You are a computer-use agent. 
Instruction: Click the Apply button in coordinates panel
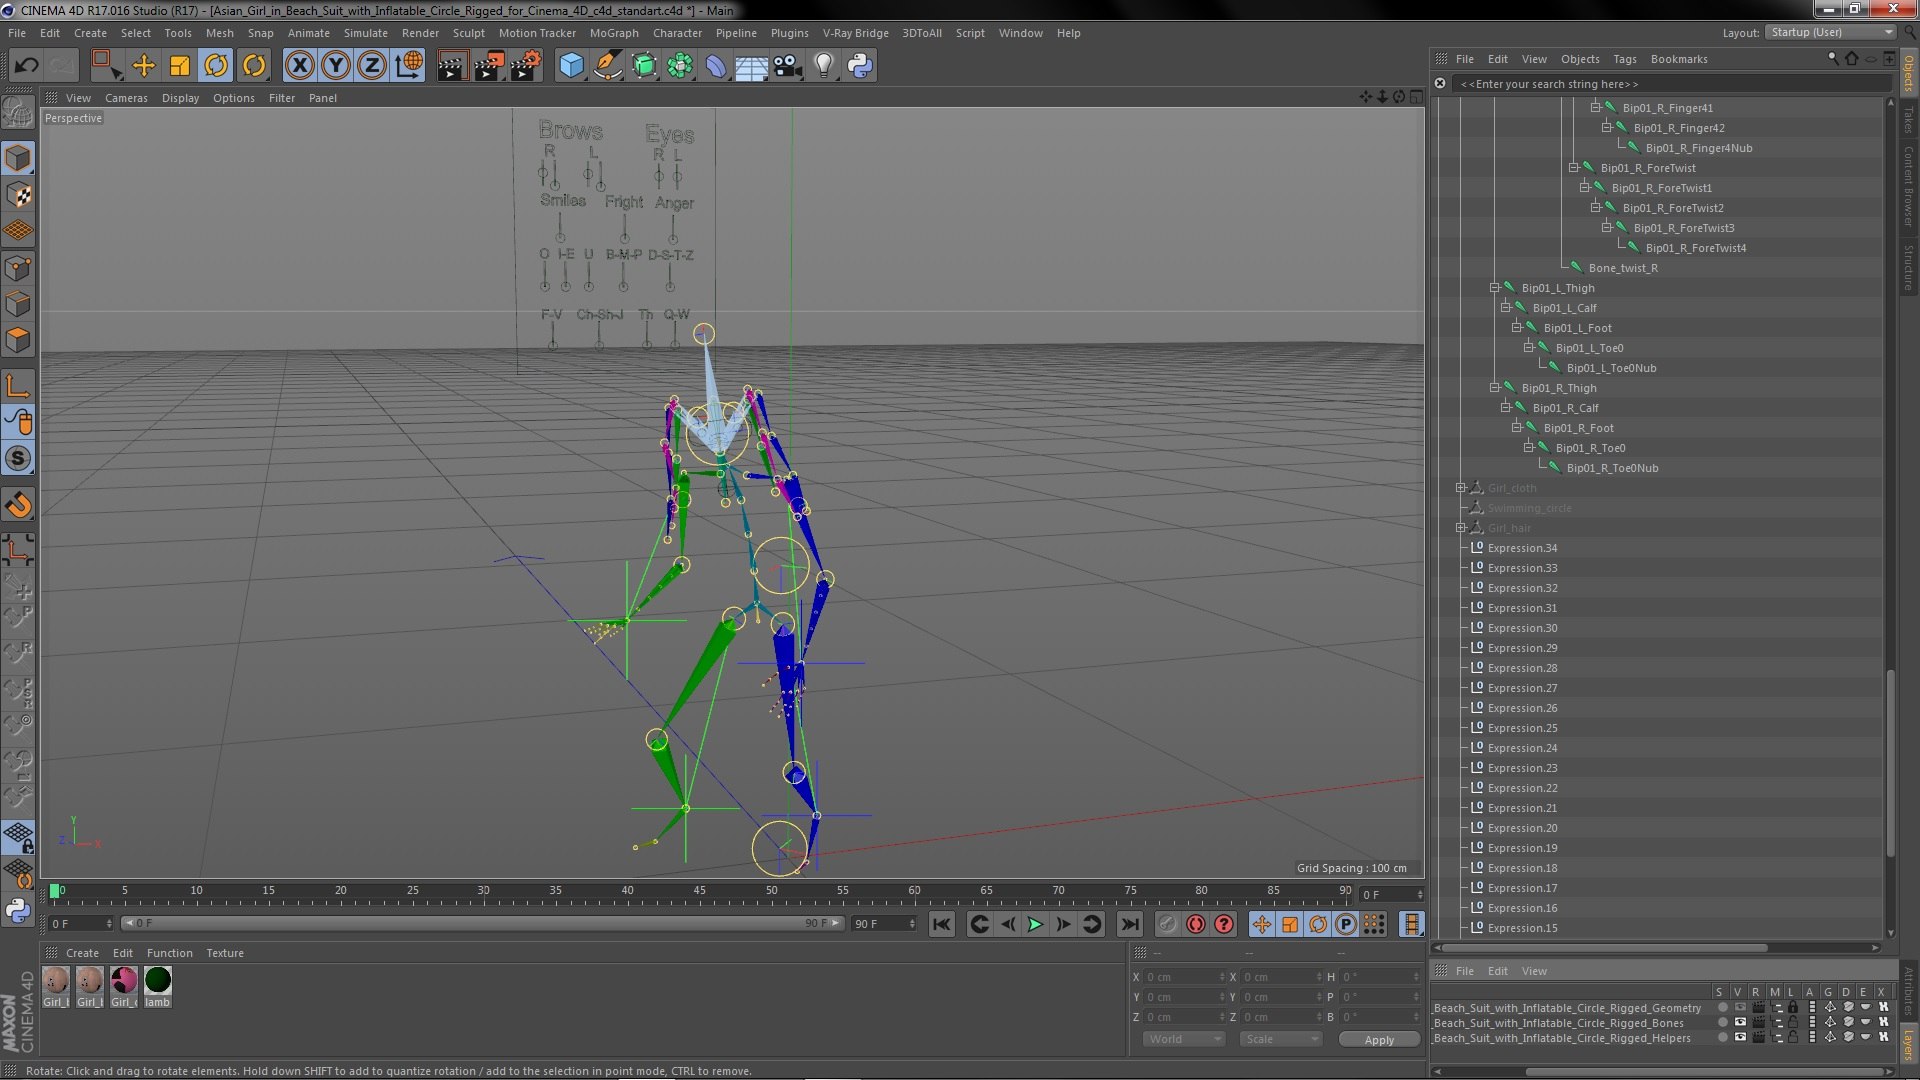point(1379,1040)
